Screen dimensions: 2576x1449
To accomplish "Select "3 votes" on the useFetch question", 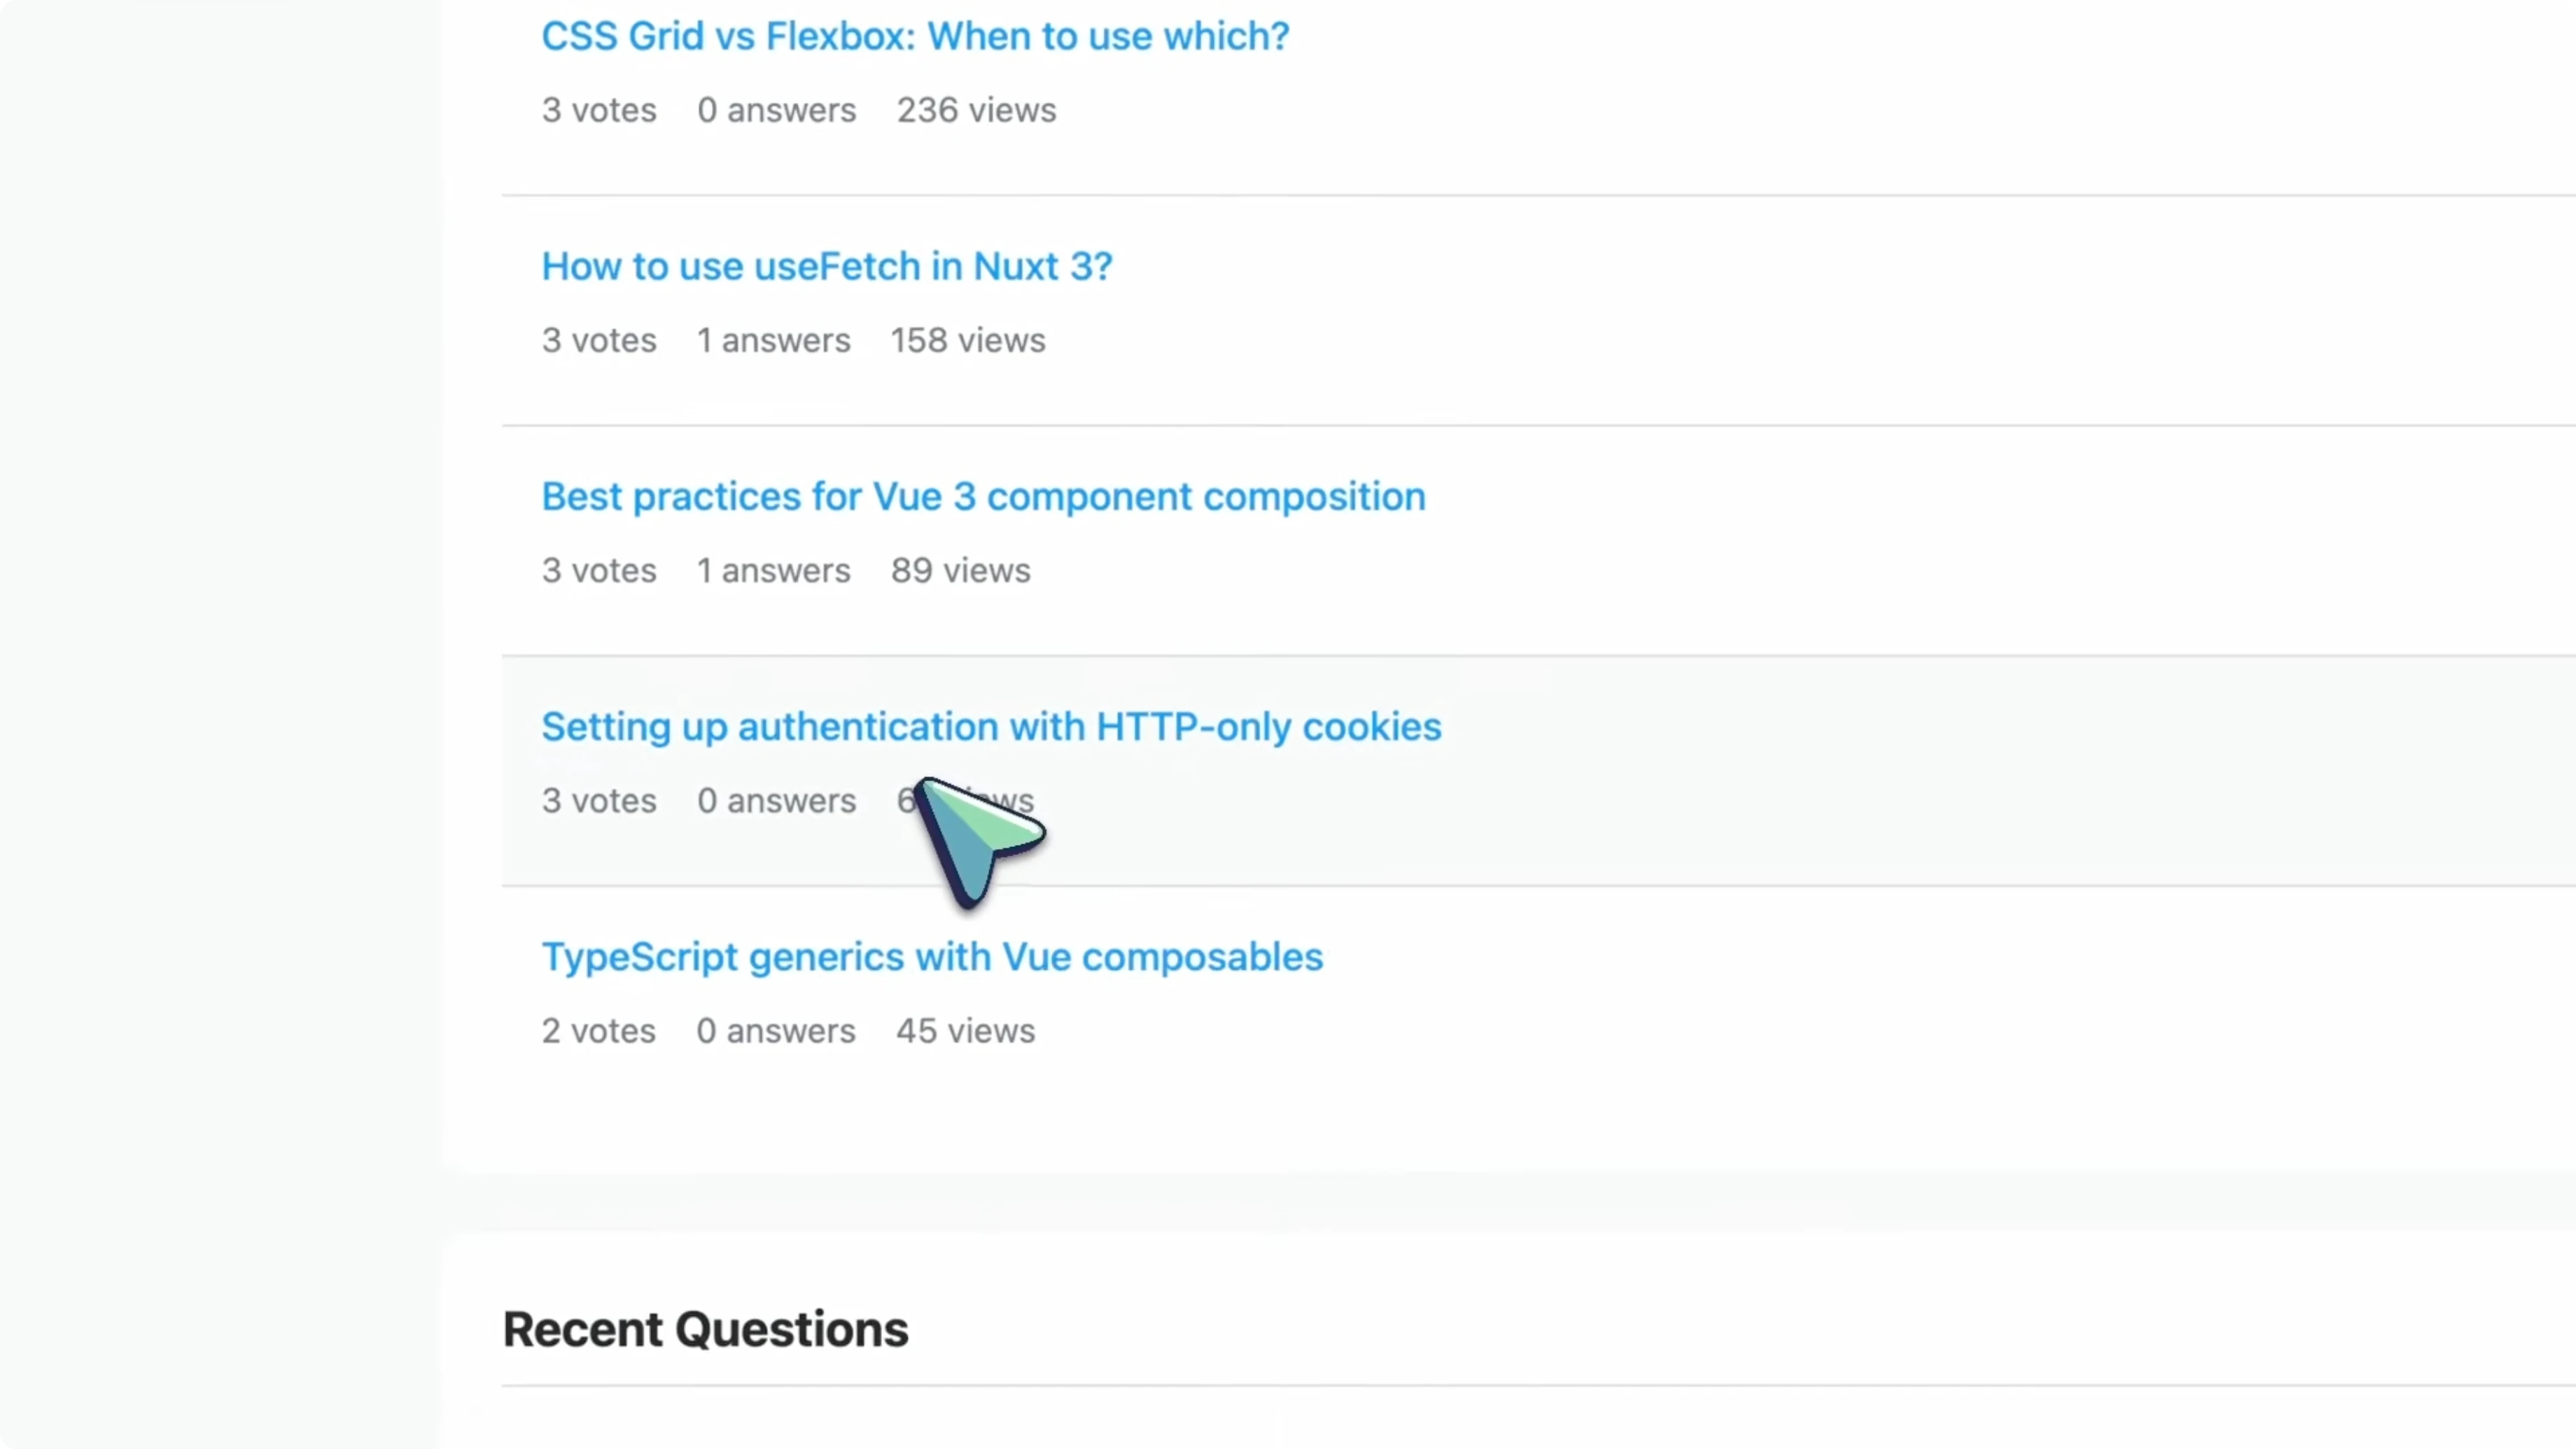I will tap(598, 340).
